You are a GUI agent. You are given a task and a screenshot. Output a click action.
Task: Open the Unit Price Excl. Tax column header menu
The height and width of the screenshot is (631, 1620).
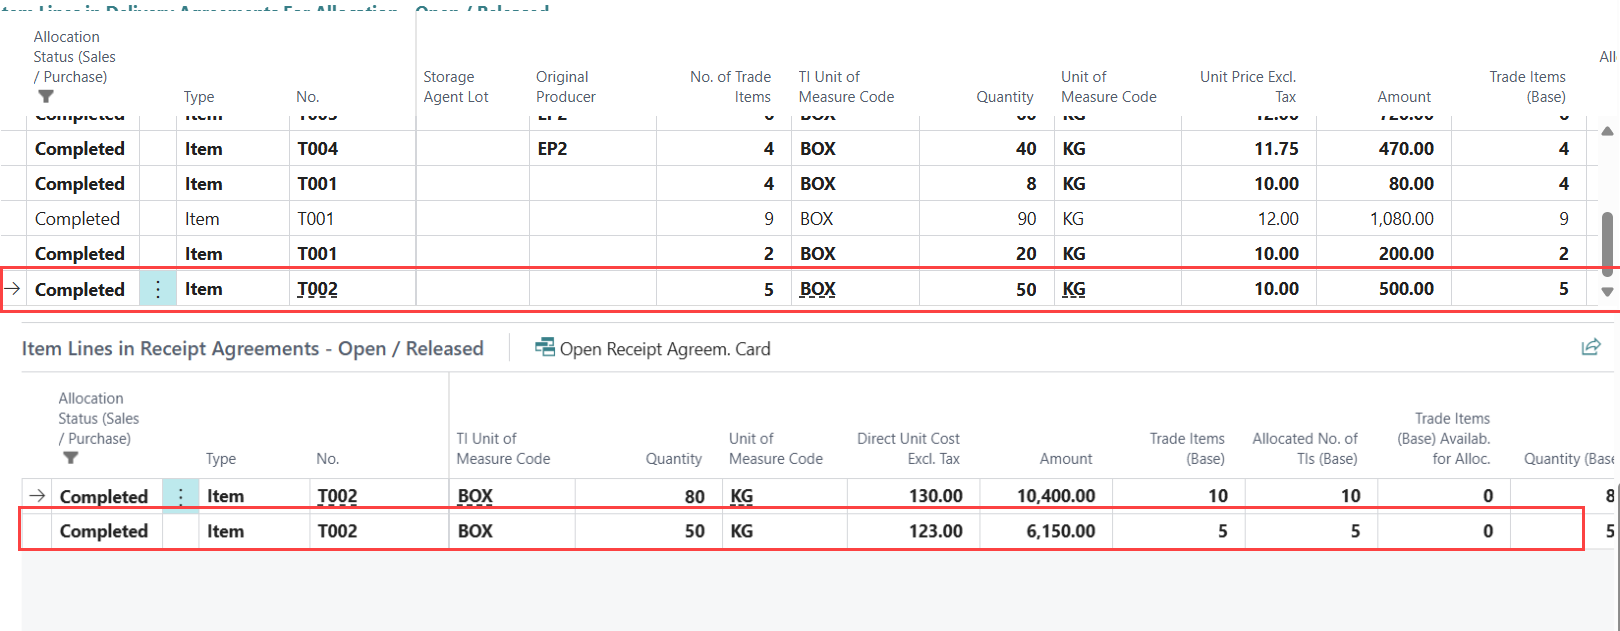[1247, 87]
